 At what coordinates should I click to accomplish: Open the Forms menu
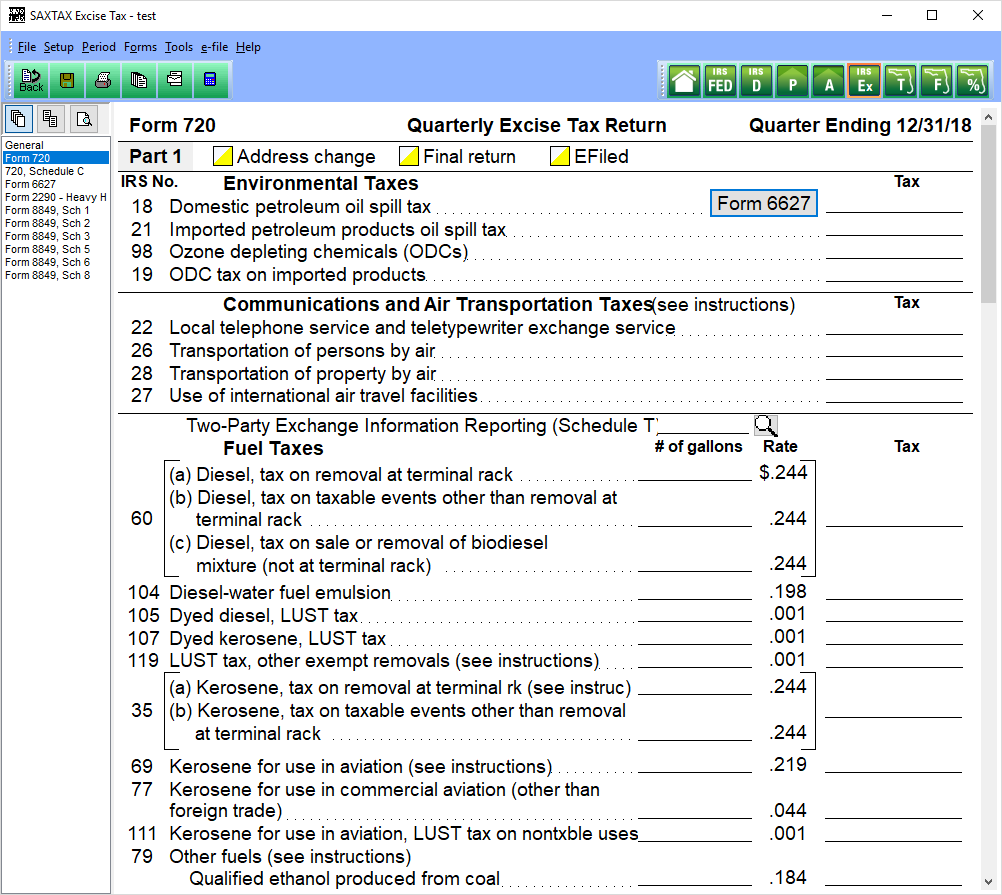coord(141,47)
